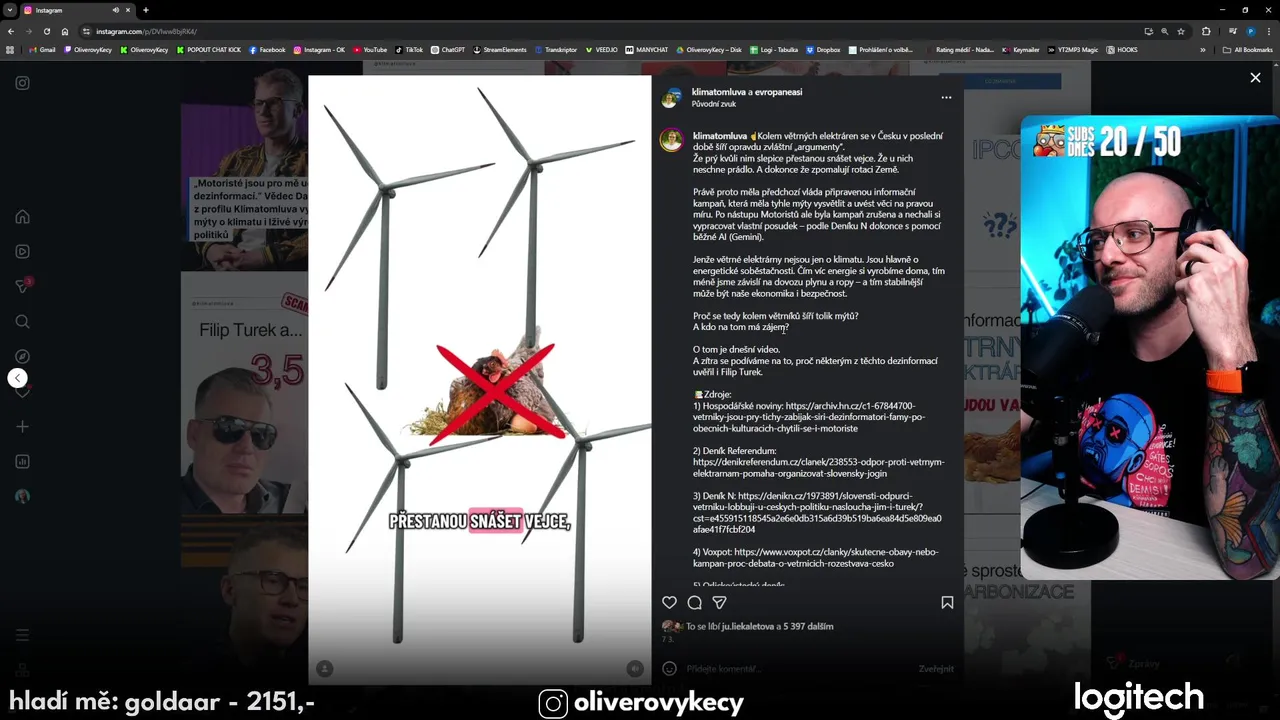Open the POPOUT CHAT KICK bookmark
The width and height of the screenshot is (1280, 720).
coord(209,49)
